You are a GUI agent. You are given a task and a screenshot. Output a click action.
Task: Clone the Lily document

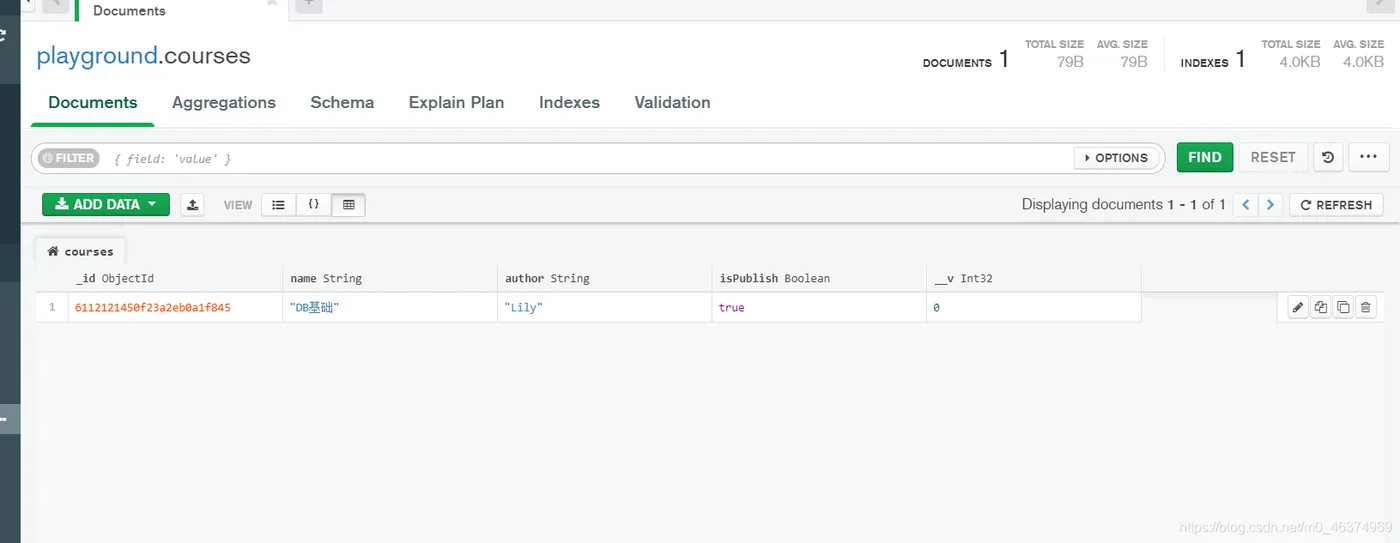(x=1343, y=308)
